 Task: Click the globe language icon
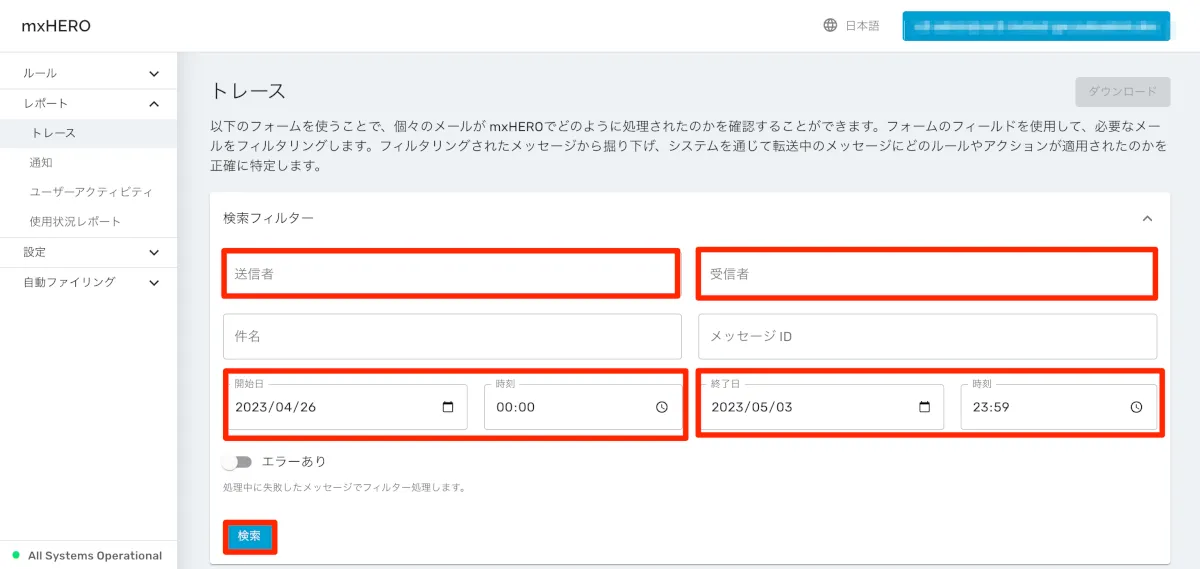(x=830, y=26)
